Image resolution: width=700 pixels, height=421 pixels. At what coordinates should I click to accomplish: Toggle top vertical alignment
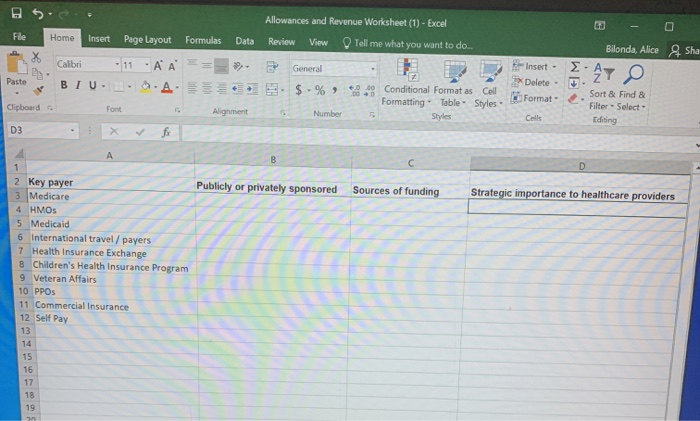pyautogui.click(x=192, y=63)
